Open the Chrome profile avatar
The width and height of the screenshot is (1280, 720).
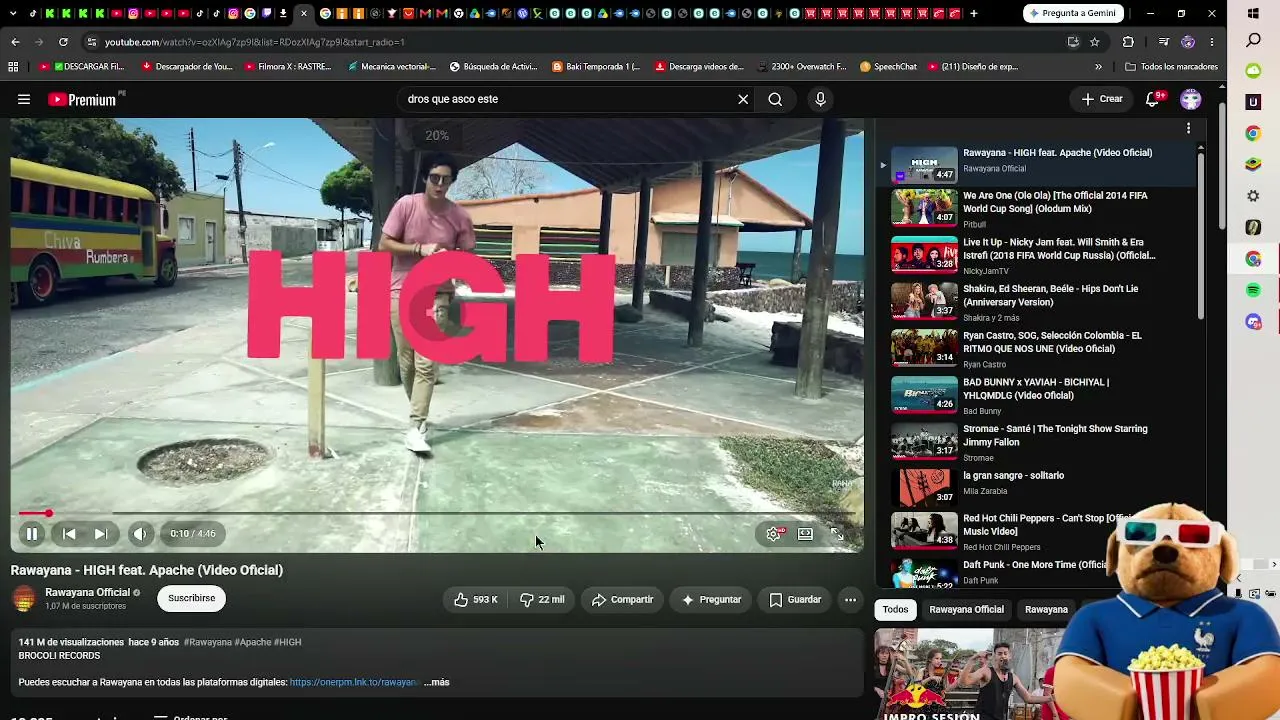point(1188,42)
